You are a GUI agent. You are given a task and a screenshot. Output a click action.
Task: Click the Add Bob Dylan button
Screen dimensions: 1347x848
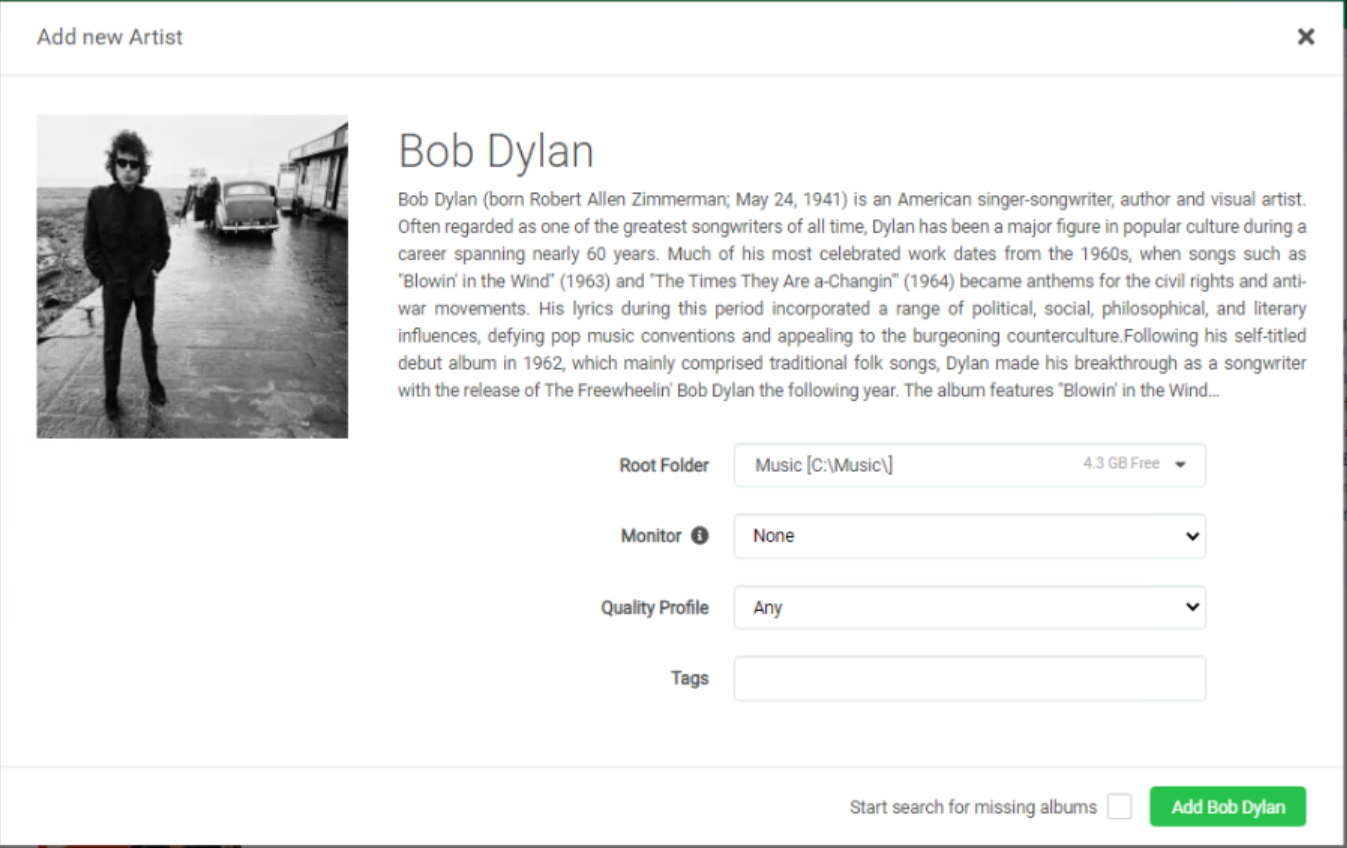[1228, 806]
